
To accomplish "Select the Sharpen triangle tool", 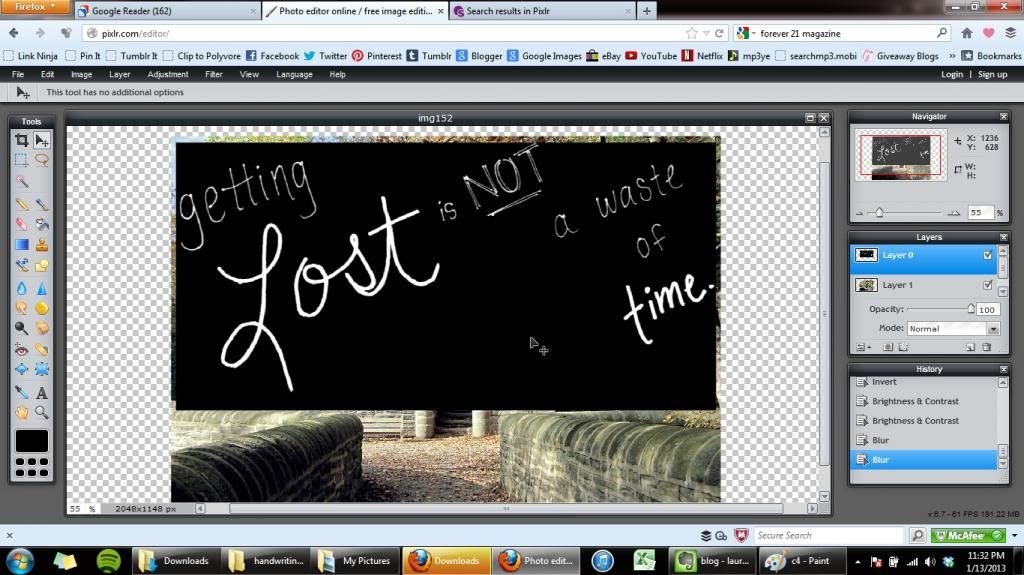I will [x=42, y=288].
